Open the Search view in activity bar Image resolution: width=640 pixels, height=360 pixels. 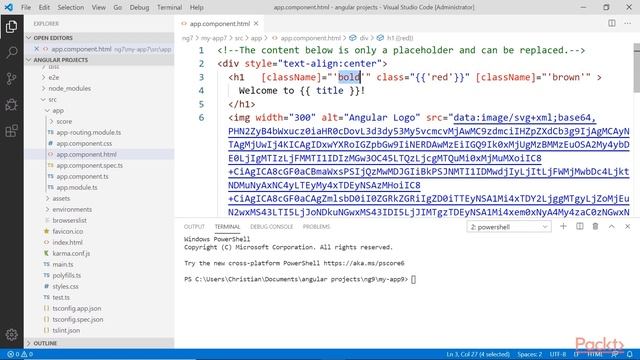point(11,52)
